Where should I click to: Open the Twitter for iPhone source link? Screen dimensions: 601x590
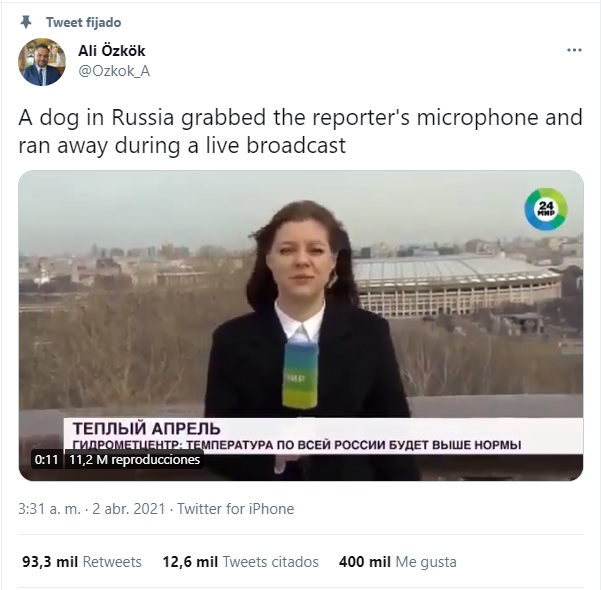[x=235, y=509]
